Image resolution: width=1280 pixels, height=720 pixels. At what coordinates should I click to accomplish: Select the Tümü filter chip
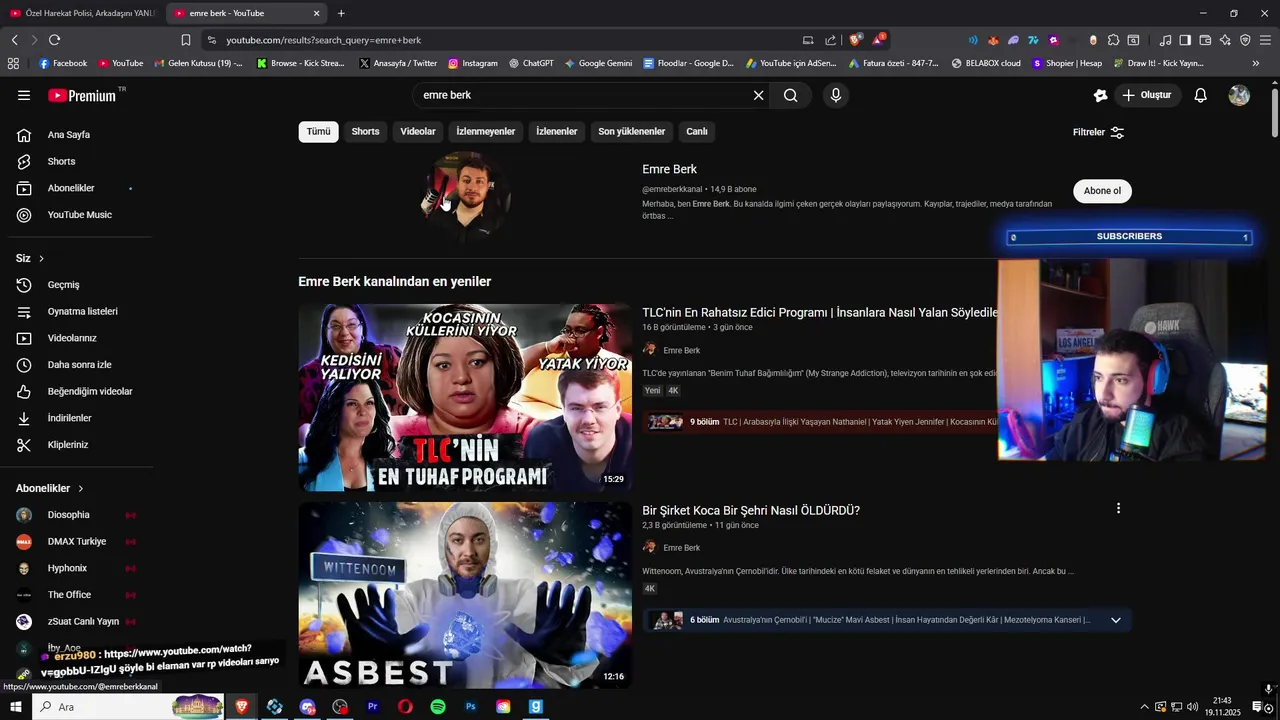[x=318, y=131]
